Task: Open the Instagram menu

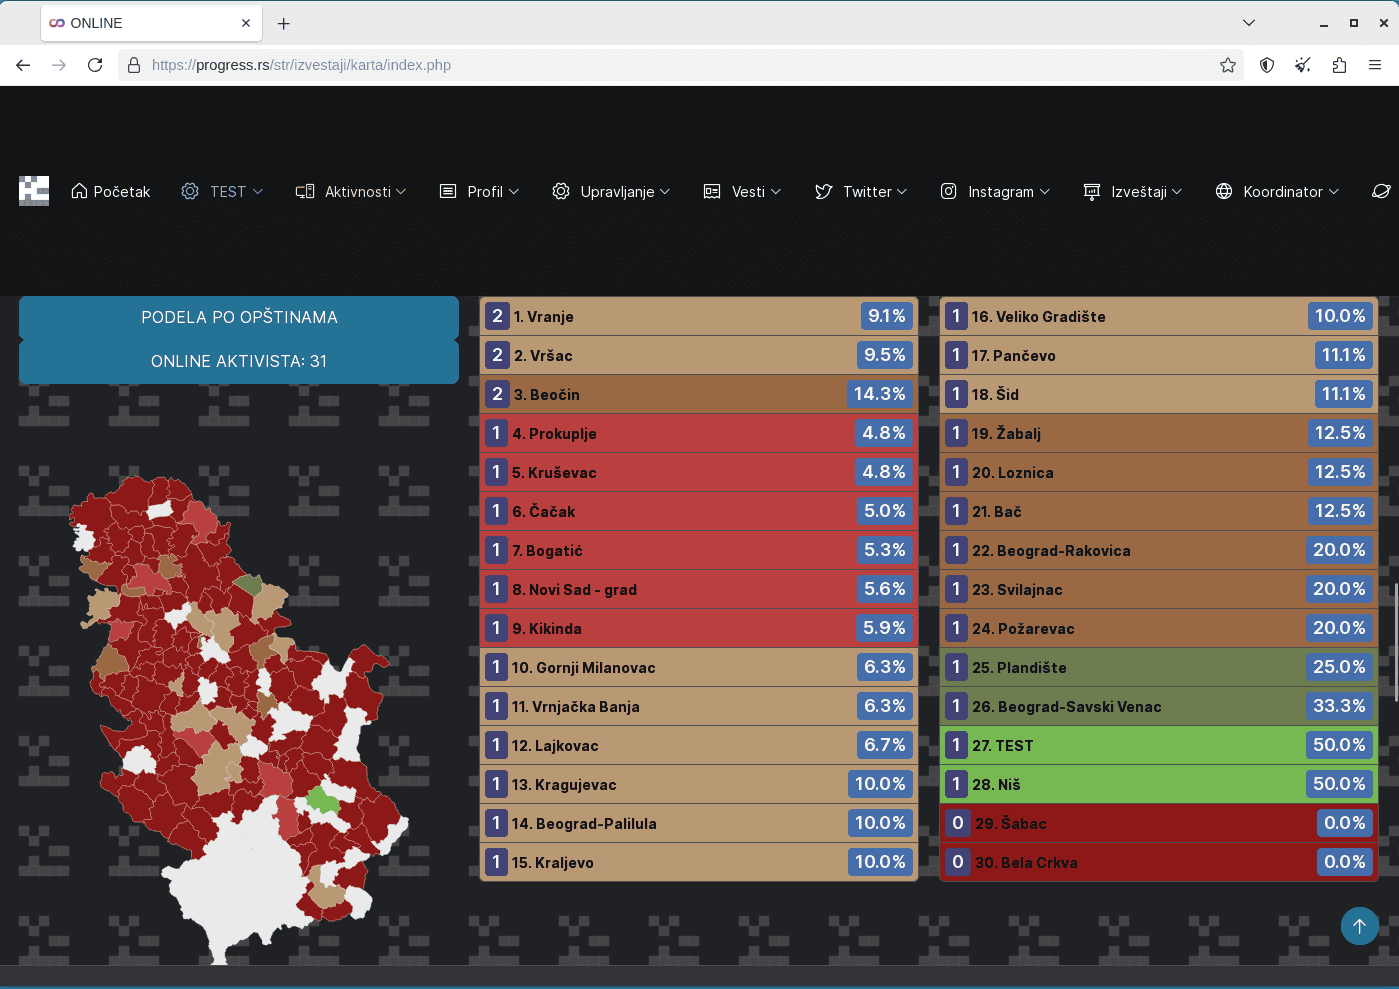Action: (x=995, y=191)
